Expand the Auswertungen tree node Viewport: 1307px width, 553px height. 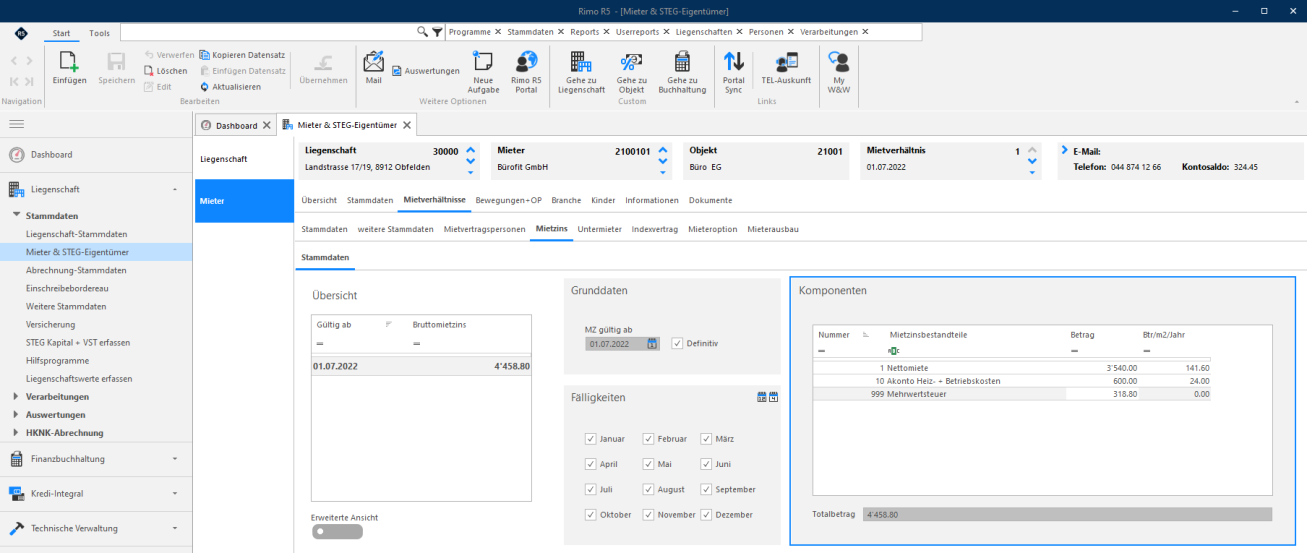[17, 415]
